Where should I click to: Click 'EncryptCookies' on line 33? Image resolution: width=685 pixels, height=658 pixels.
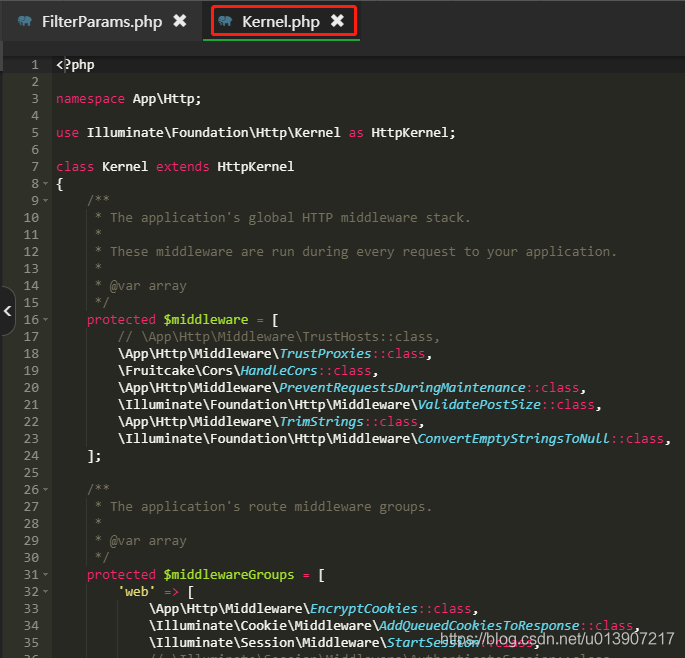pos(363,609)
